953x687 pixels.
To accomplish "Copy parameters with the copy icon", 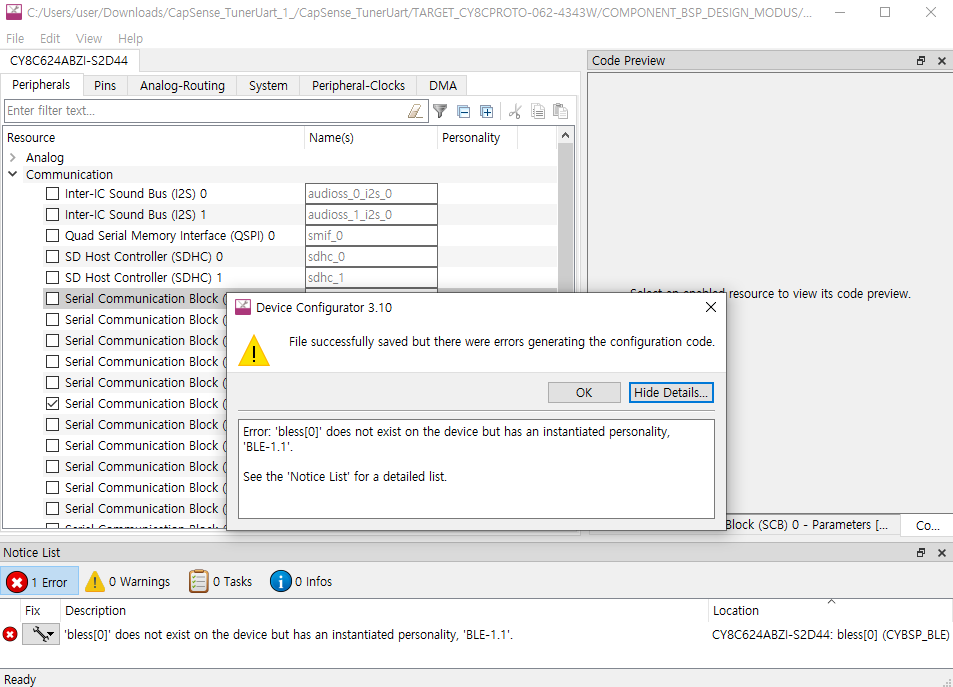I will click(539, 111).
